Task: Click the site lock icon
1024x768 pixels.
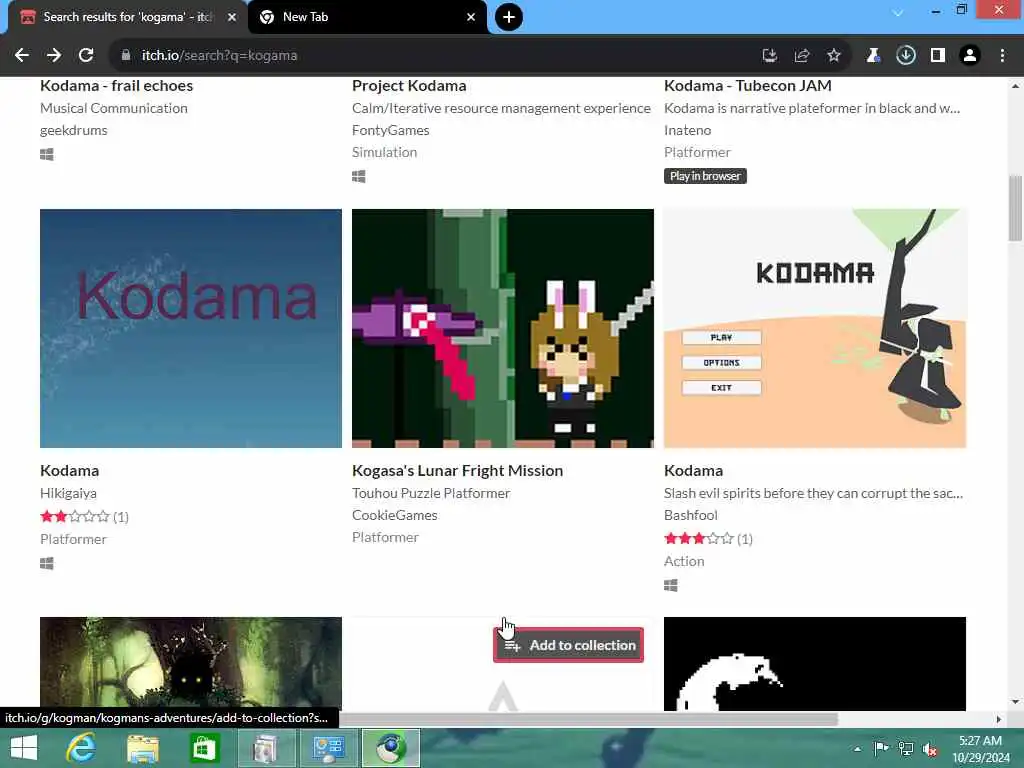Action: [x=125, y=56]
